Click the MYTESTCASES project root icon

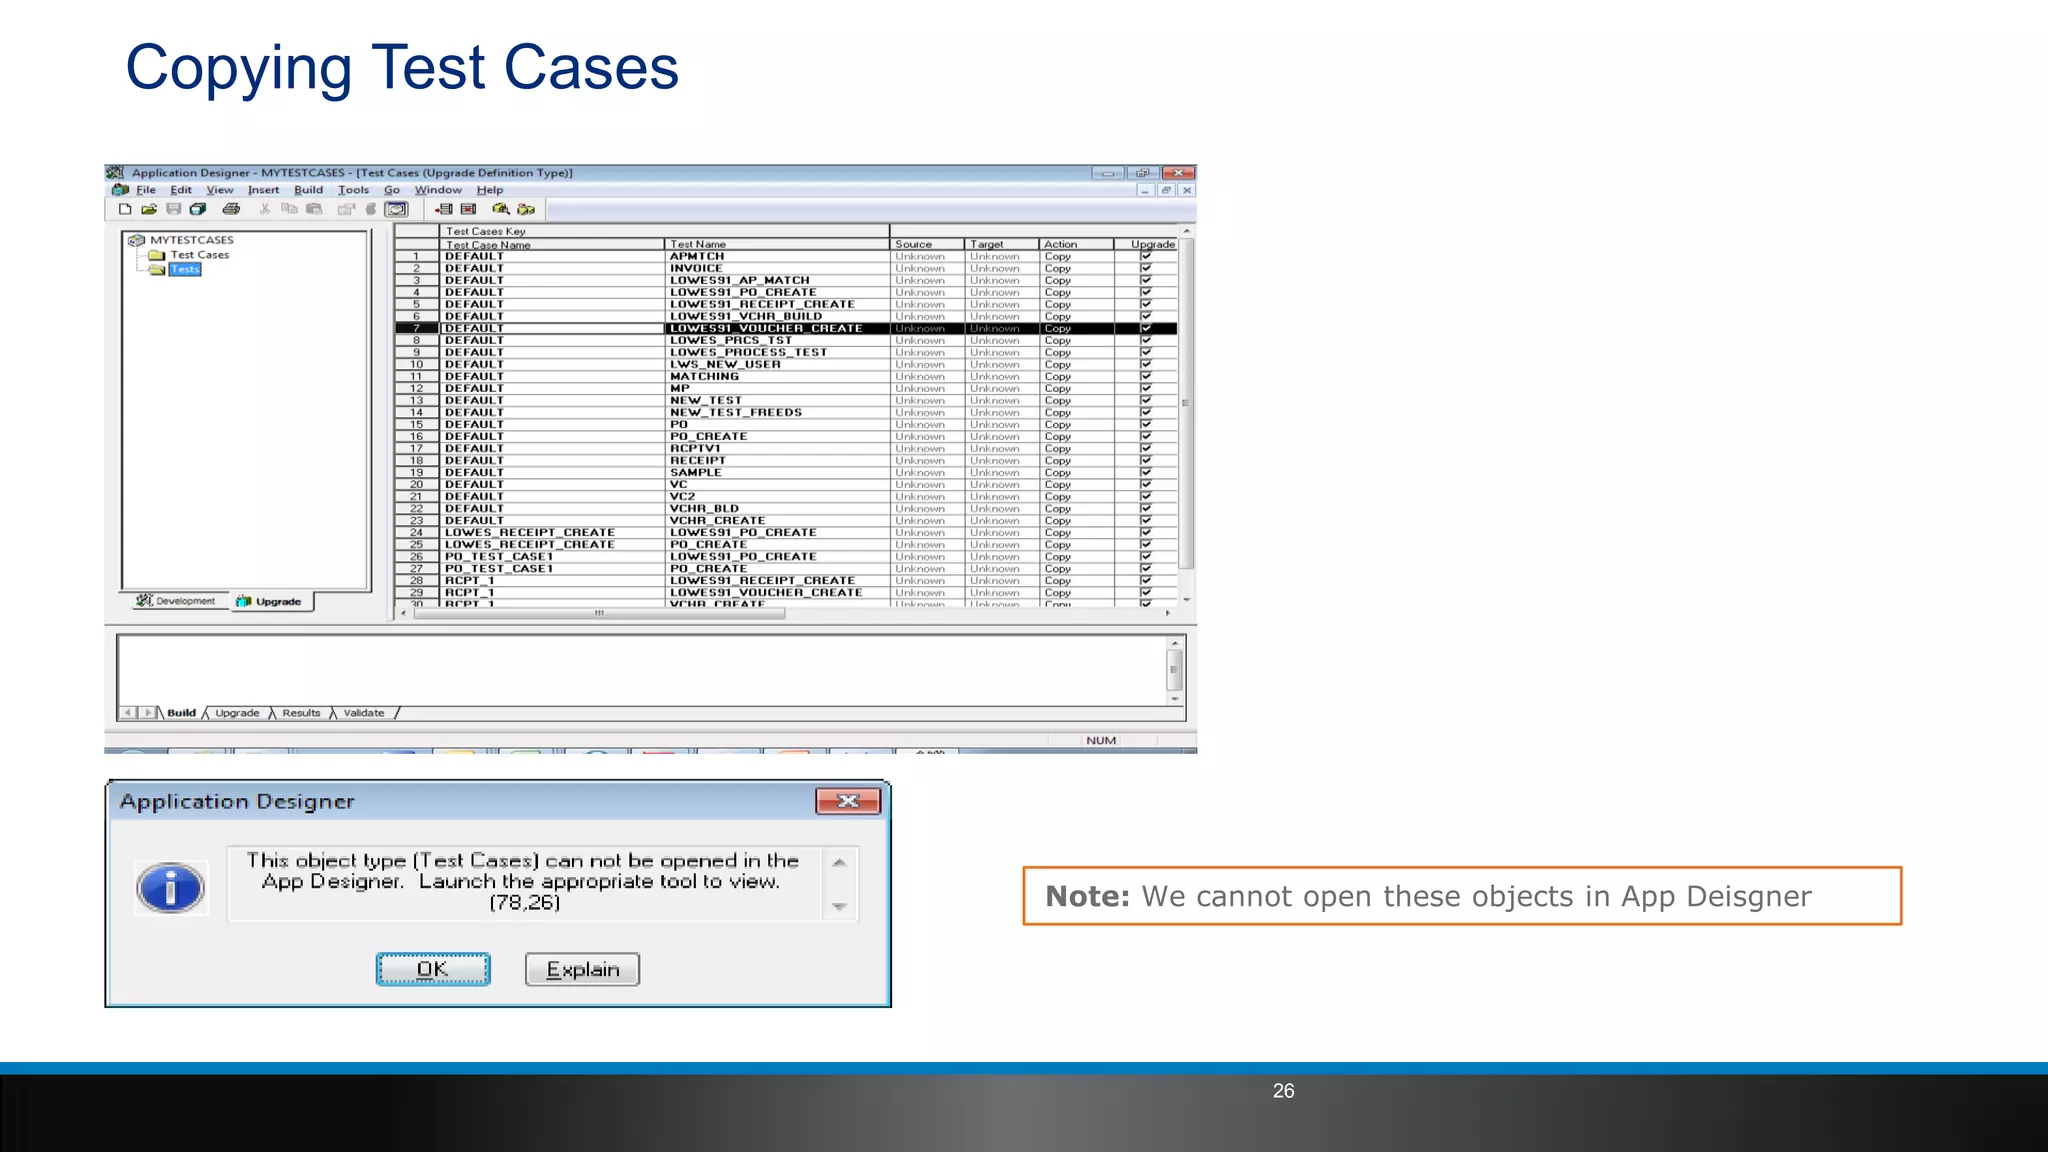[137, 240]
